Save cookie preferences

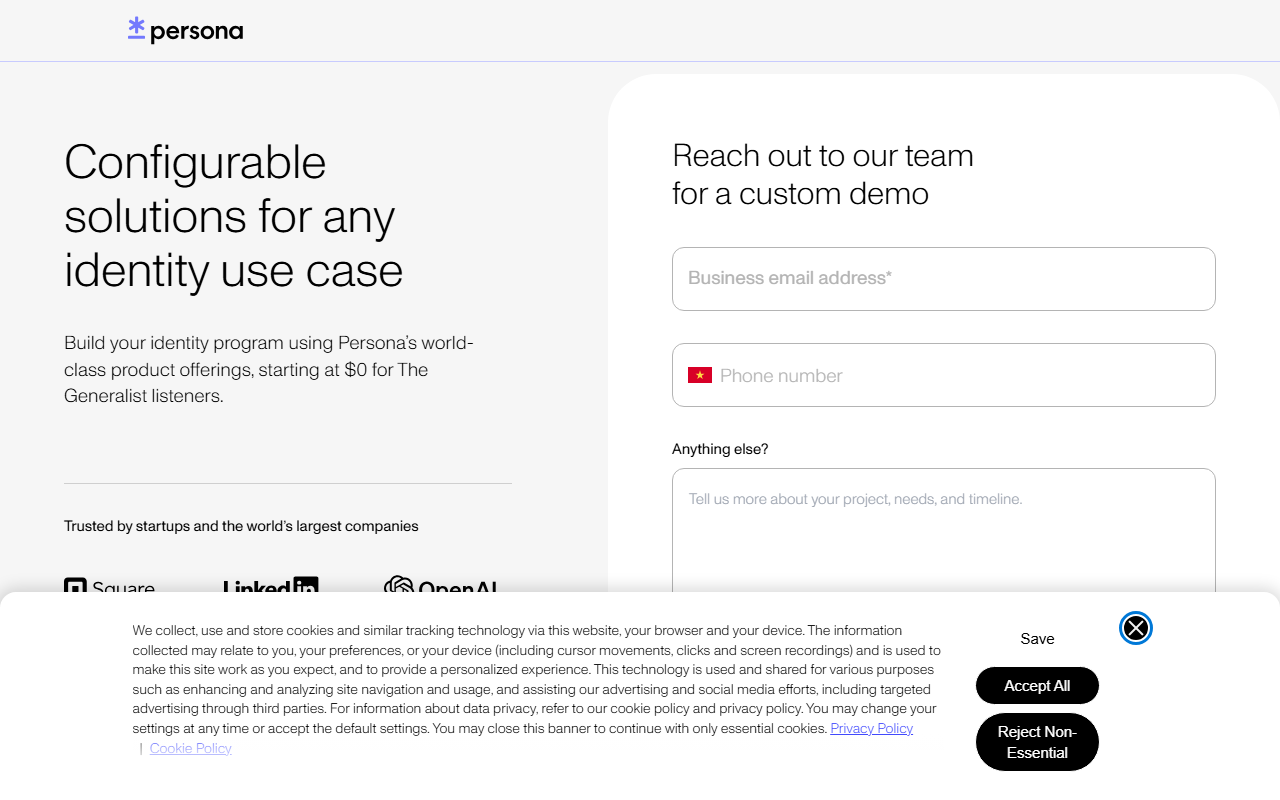(1037, 638)
